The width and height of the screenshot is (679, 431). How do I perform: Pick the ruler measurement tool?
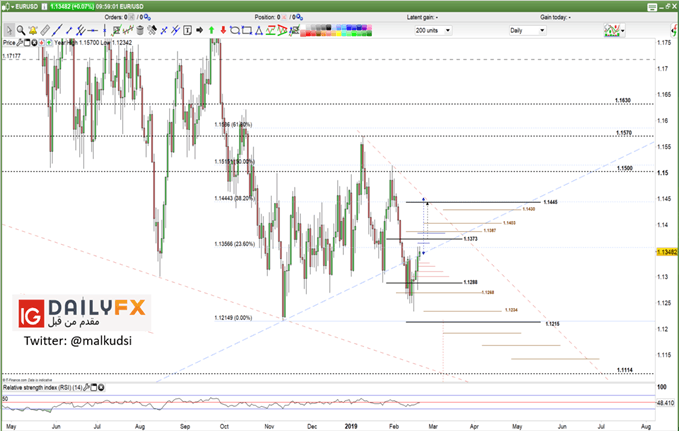[45, 30]
